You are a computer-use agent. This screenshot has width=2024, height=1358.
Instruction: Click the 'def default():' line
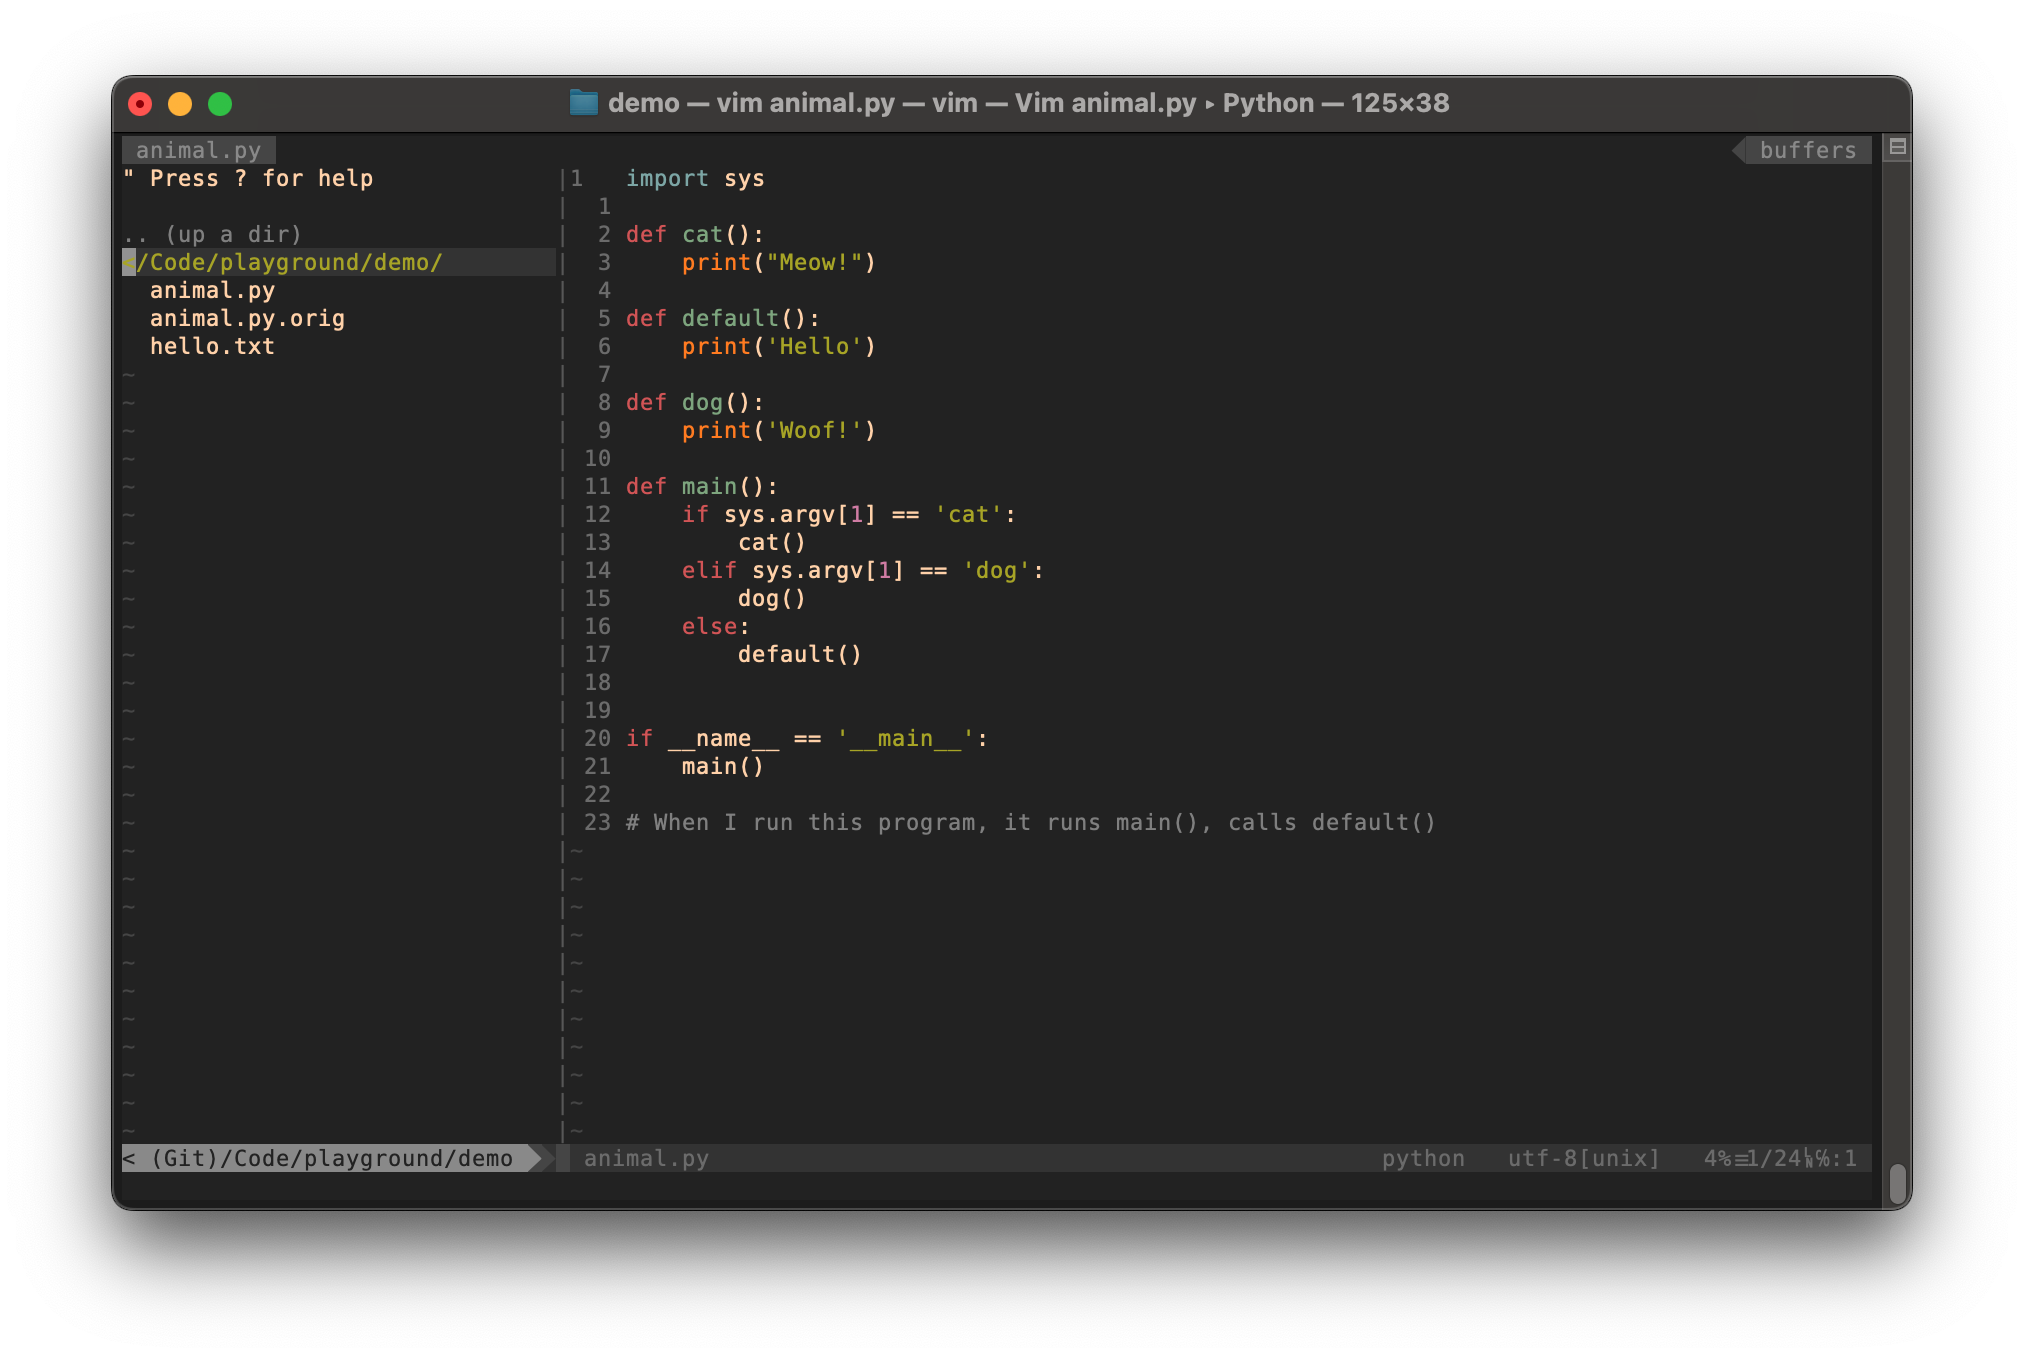pyautogui.click(x=723, y=318)
